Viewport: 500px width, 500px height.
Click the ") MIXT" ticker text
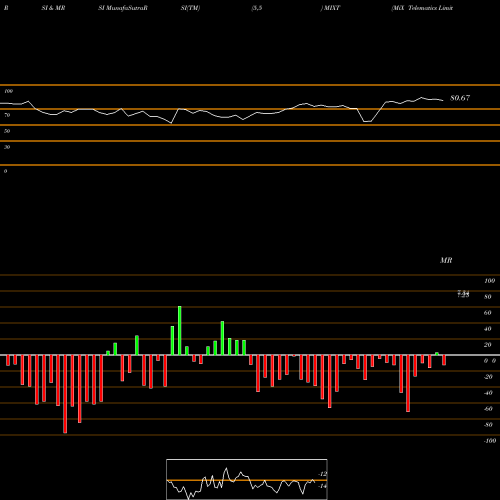(330, 8)
